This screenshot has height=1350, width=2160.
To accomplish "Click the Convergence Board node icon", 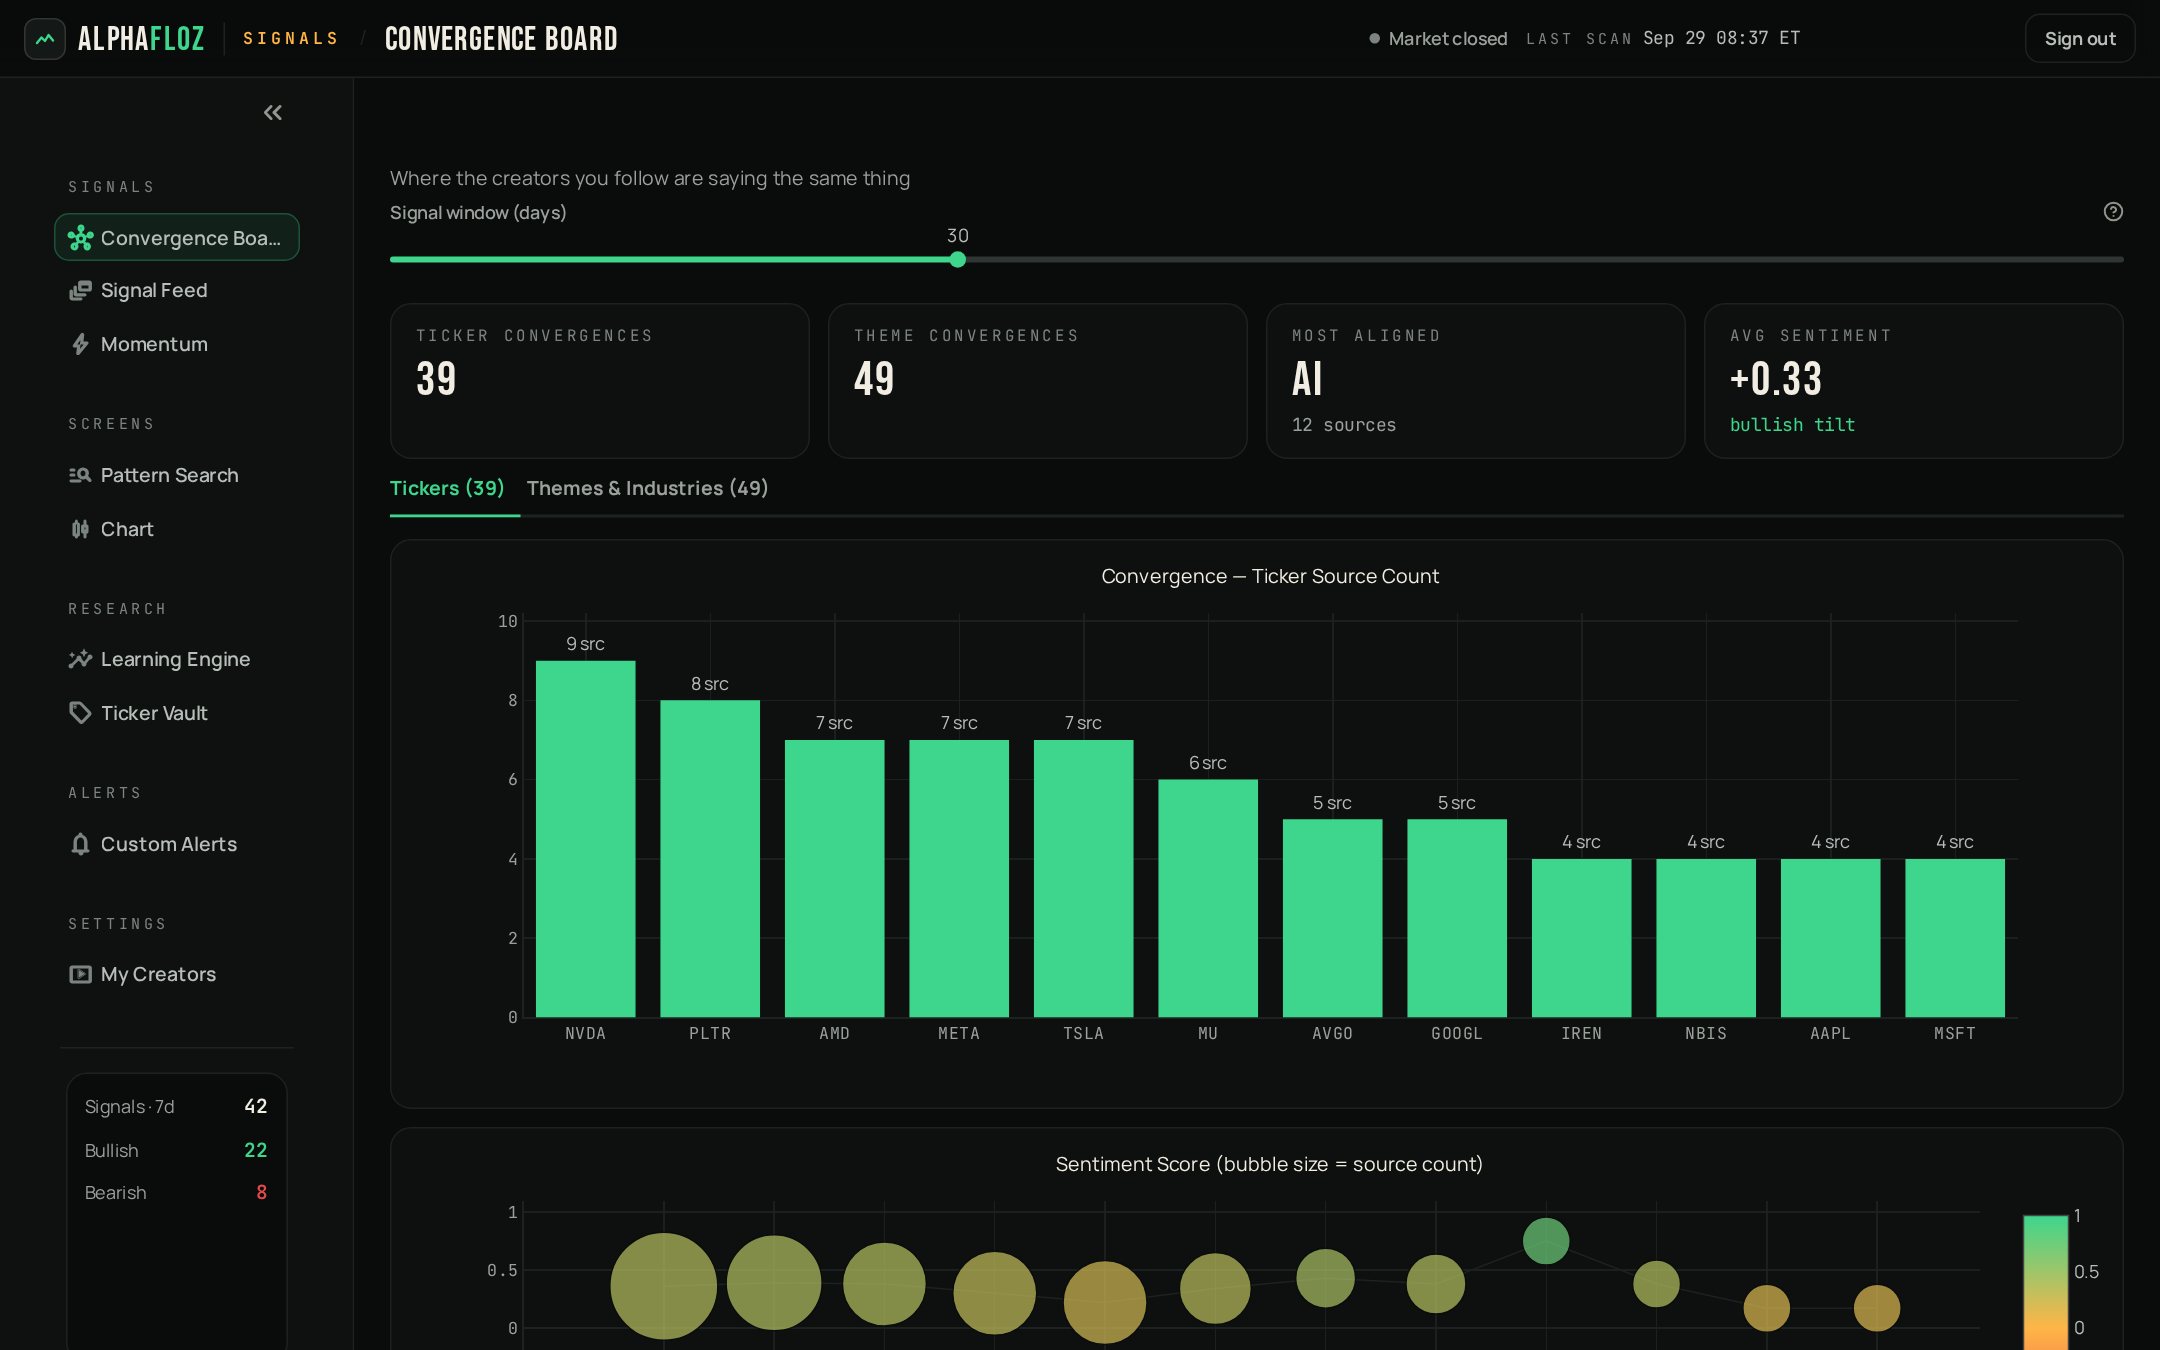I will click(80, 238).
